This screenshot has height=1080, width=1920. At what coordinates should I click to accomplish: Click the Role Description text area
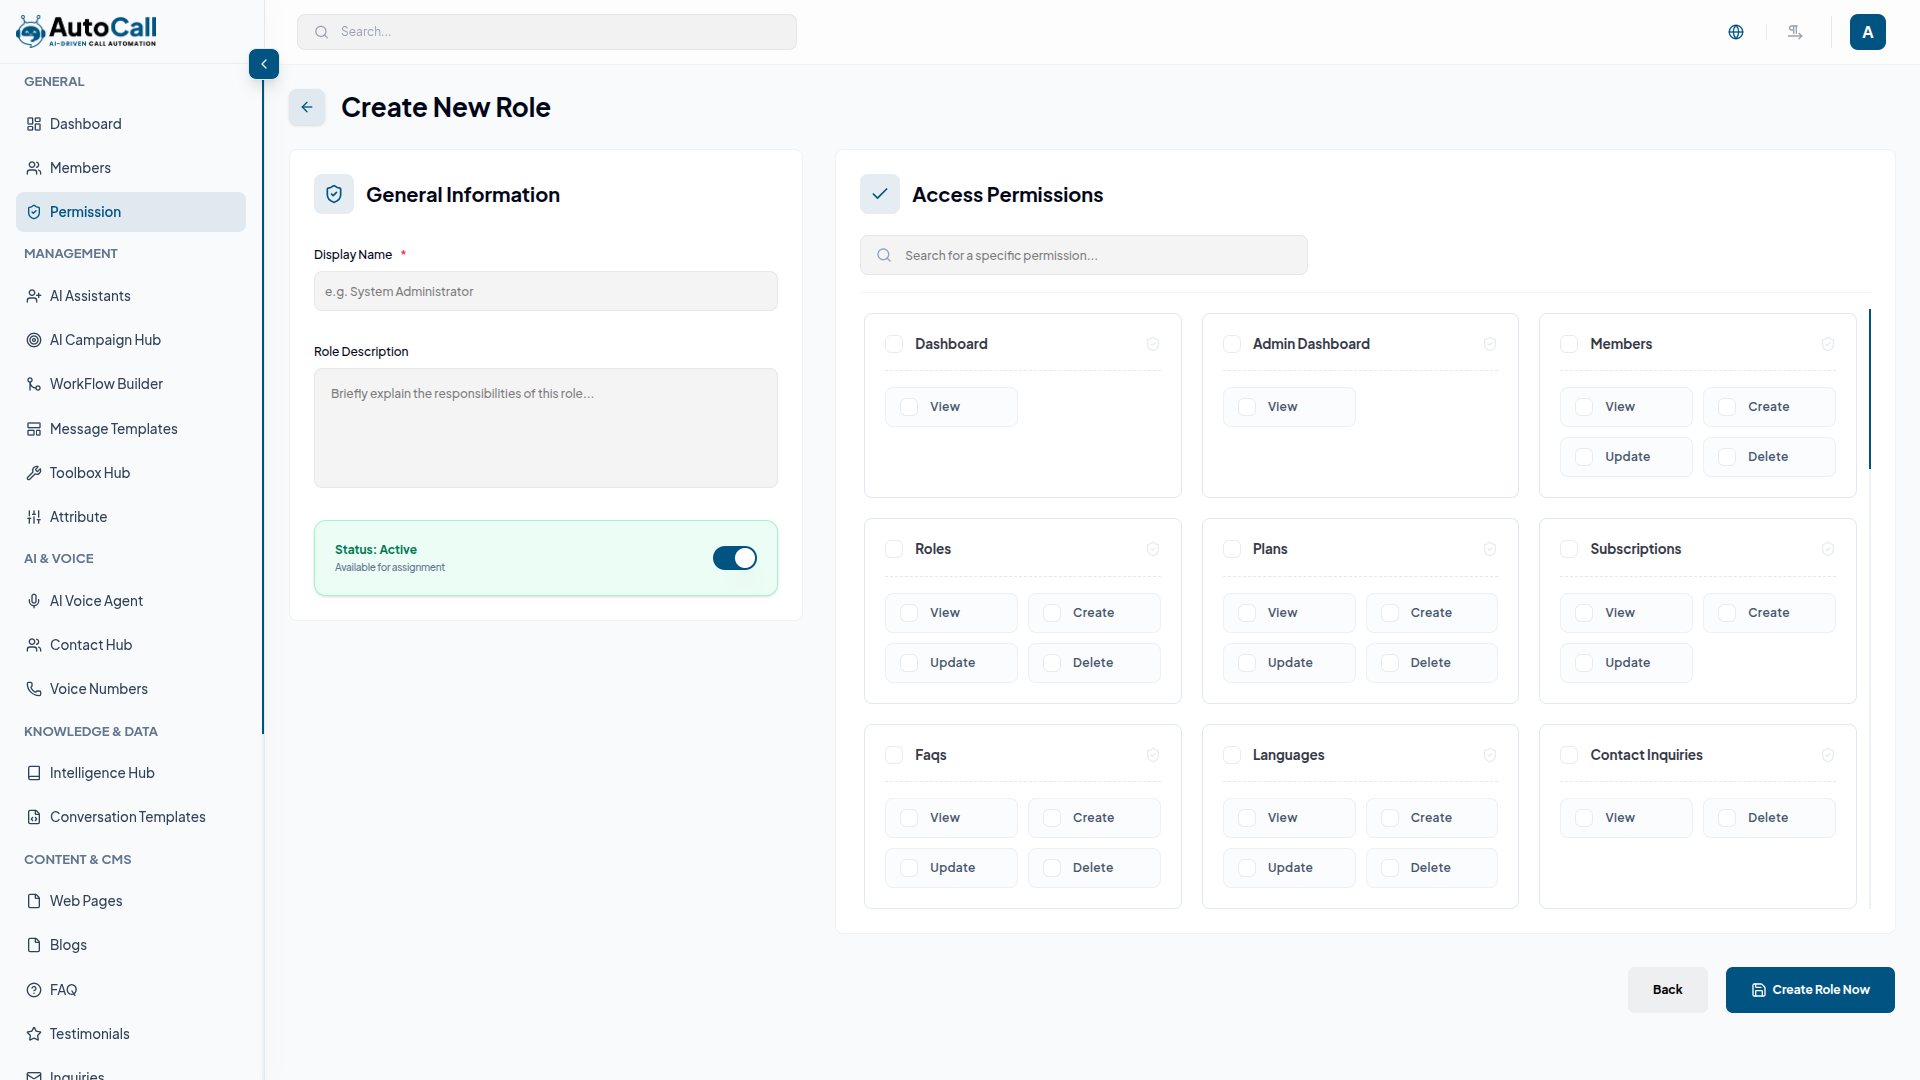pyautogui.click(x=546, y=428)
